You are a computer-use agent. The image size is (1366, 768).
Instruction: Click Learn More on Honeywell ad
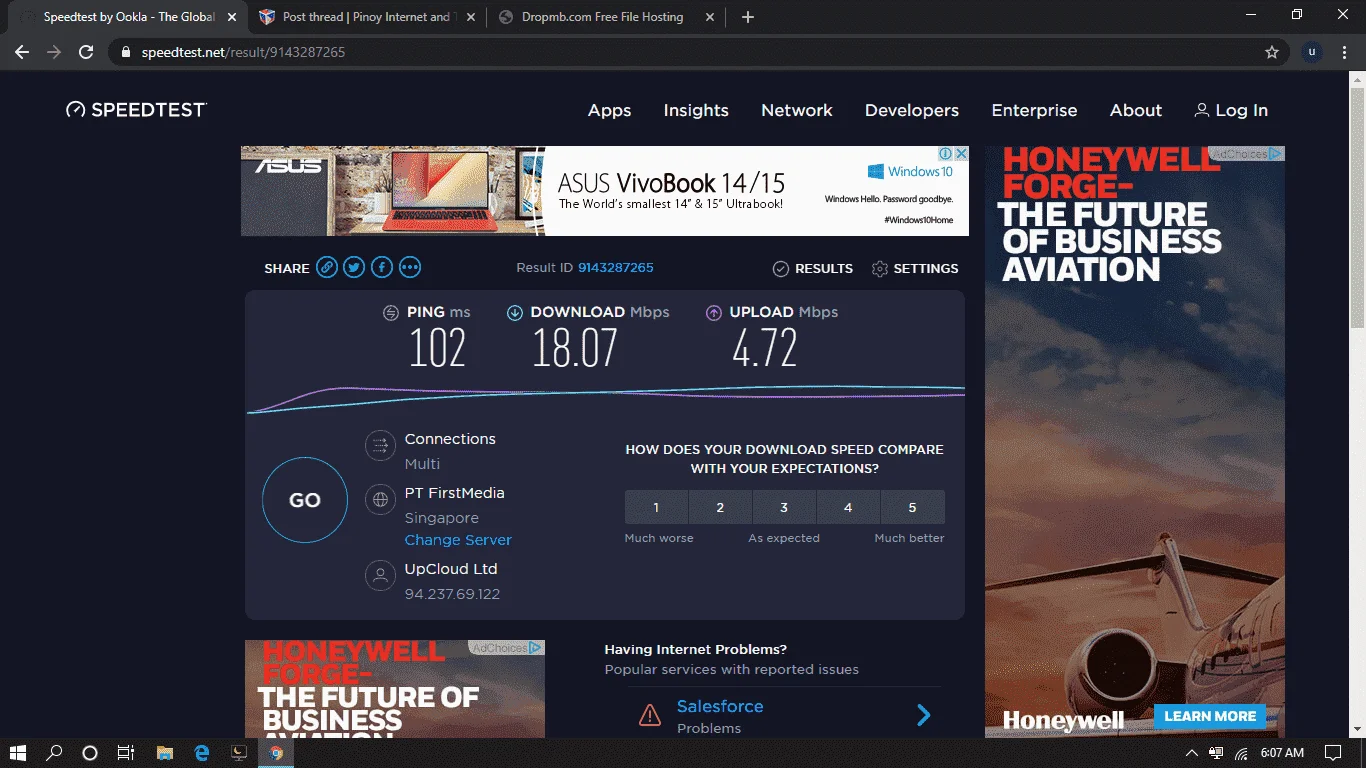tap(1210, 716)
